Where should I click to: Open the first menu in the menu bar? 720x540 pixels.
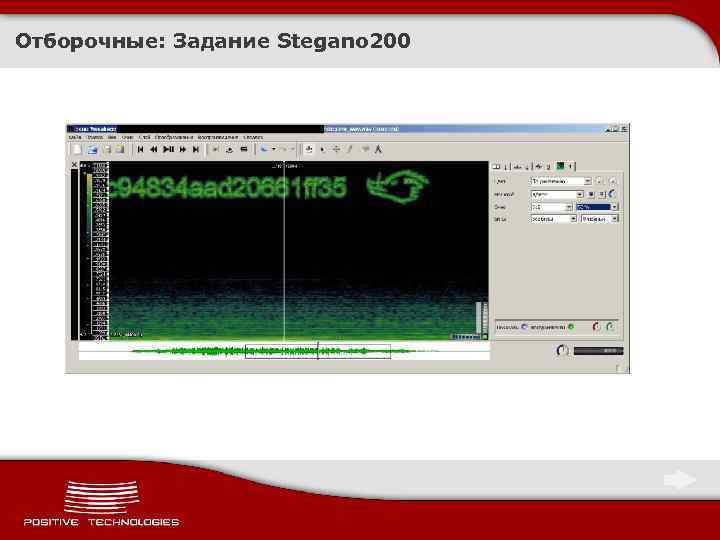75,137
